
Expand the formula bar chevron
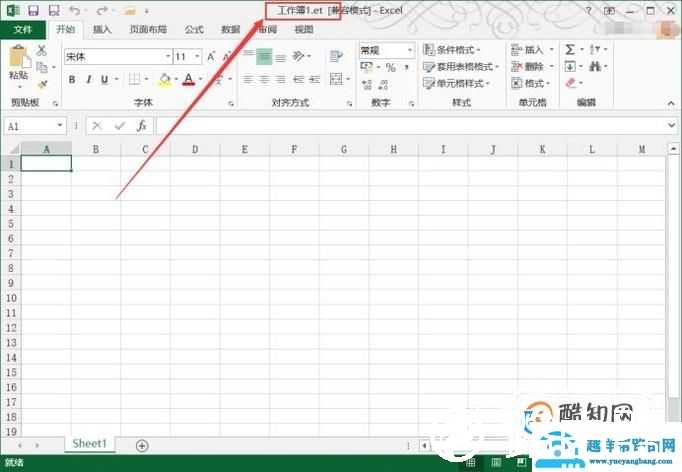tap(671, 126)
